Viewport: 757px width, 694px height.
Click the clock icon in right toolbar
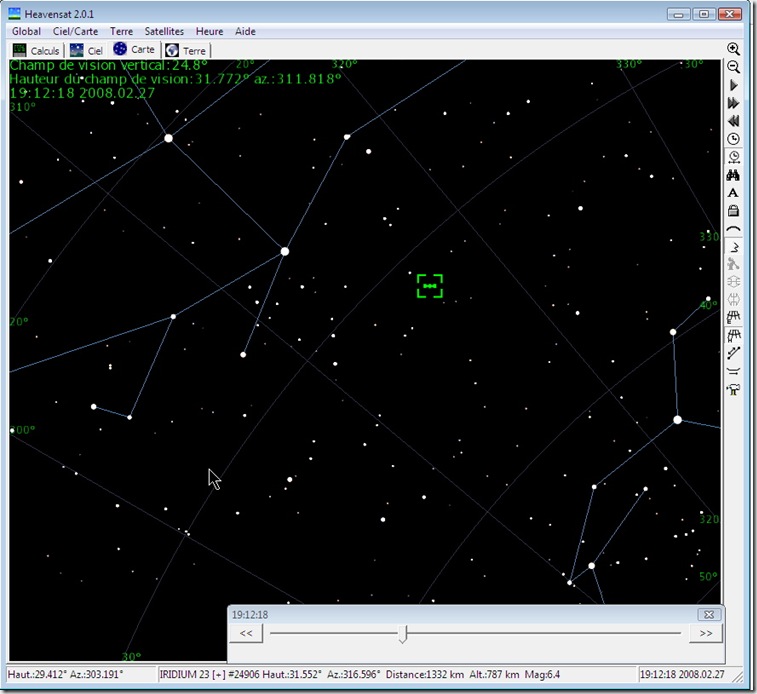pos(733,139)
